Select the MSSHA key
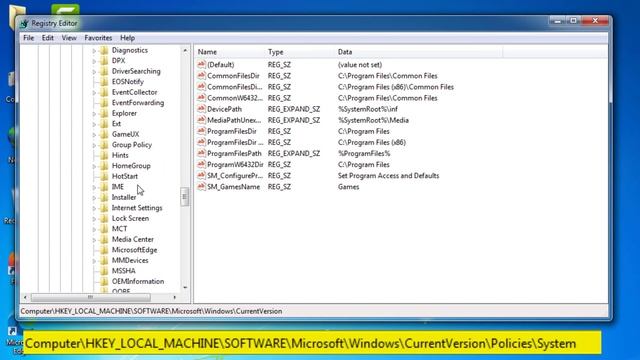640x360 pixels. [124, 271]
